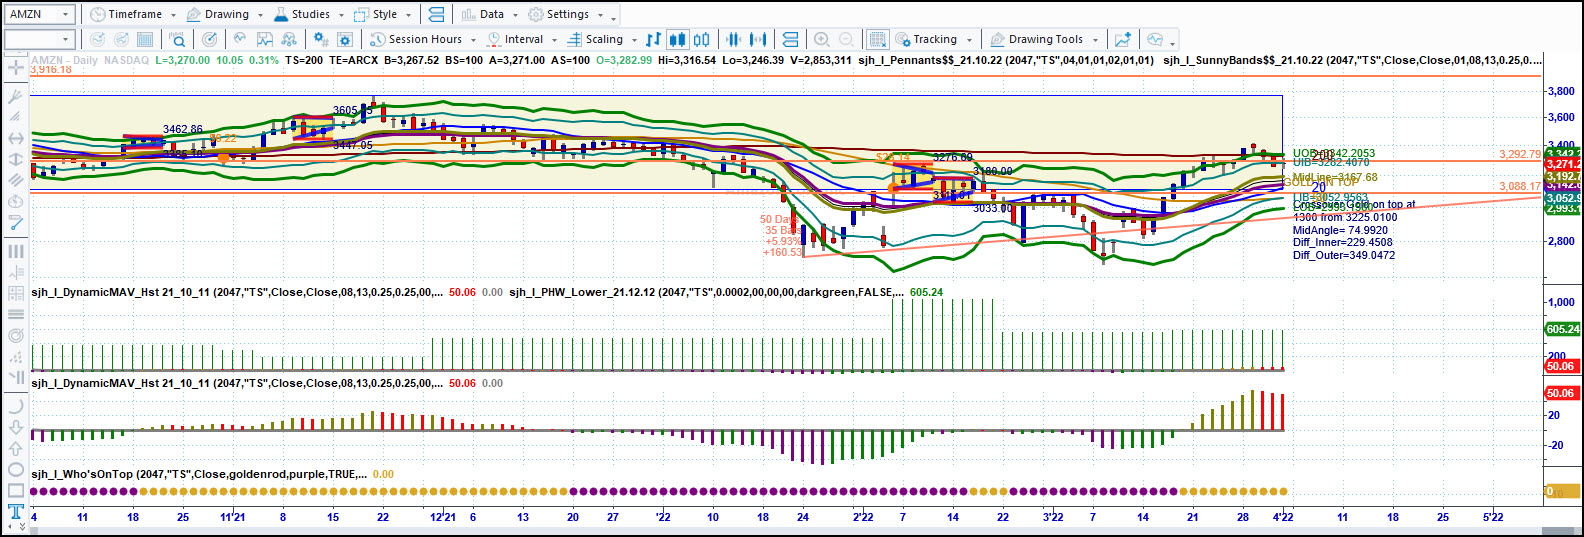The width and height of the screenshot is (1584, 537).
Task: Click the increase bar spacing icon
Action: point(758,39)
